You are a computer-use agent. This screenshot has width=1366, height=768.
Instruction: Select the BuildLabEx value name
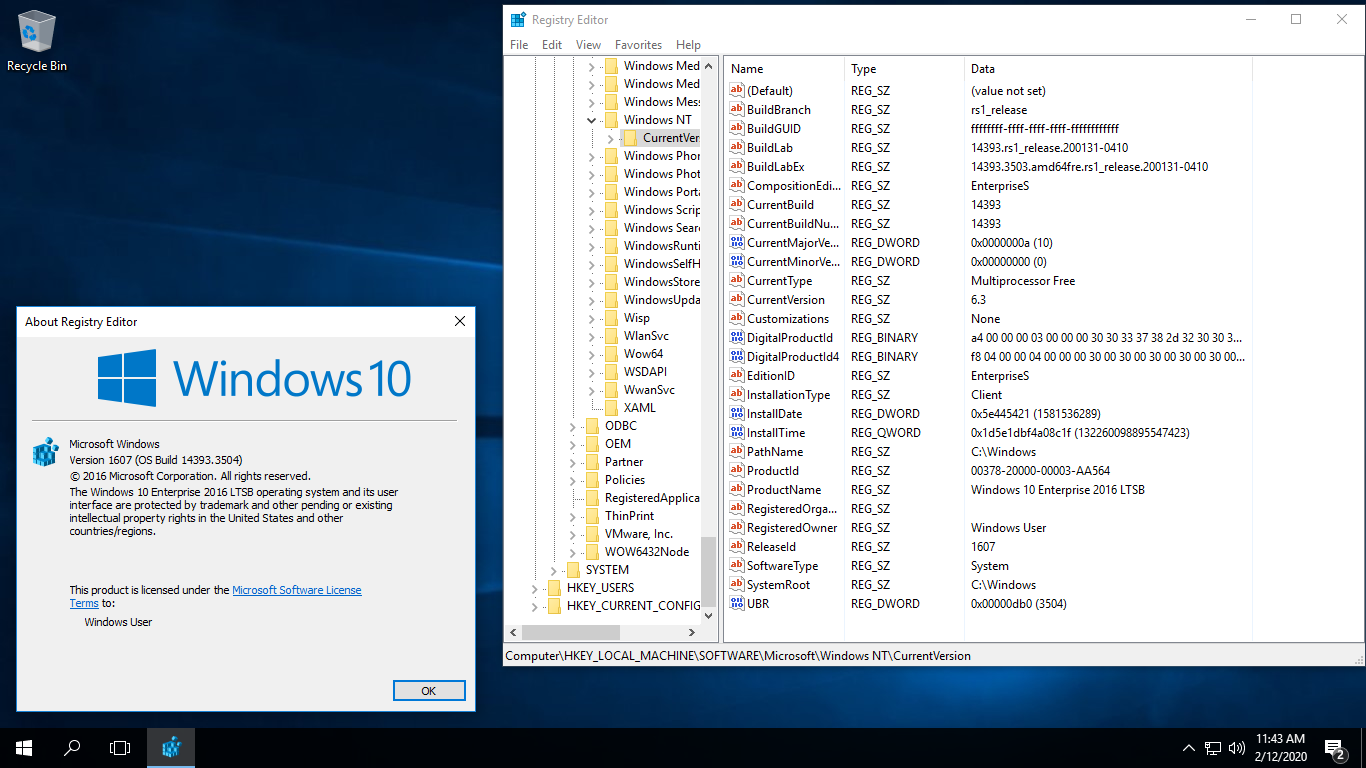776,167
